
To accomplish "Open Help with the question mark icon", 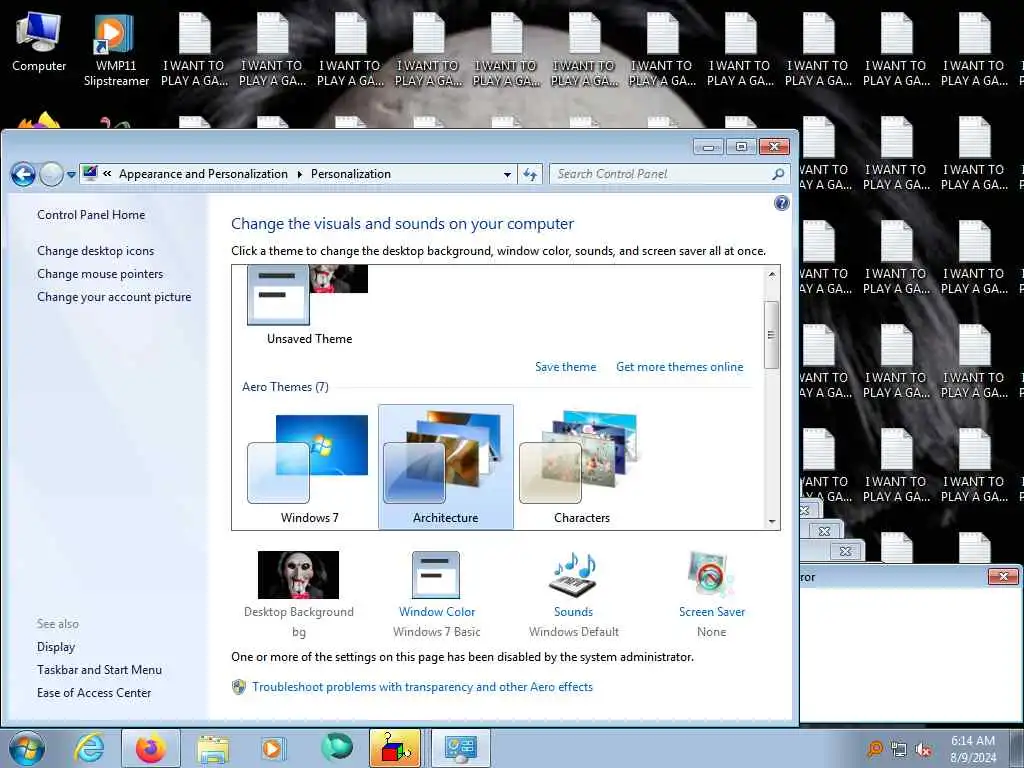I will coord(781,203).
